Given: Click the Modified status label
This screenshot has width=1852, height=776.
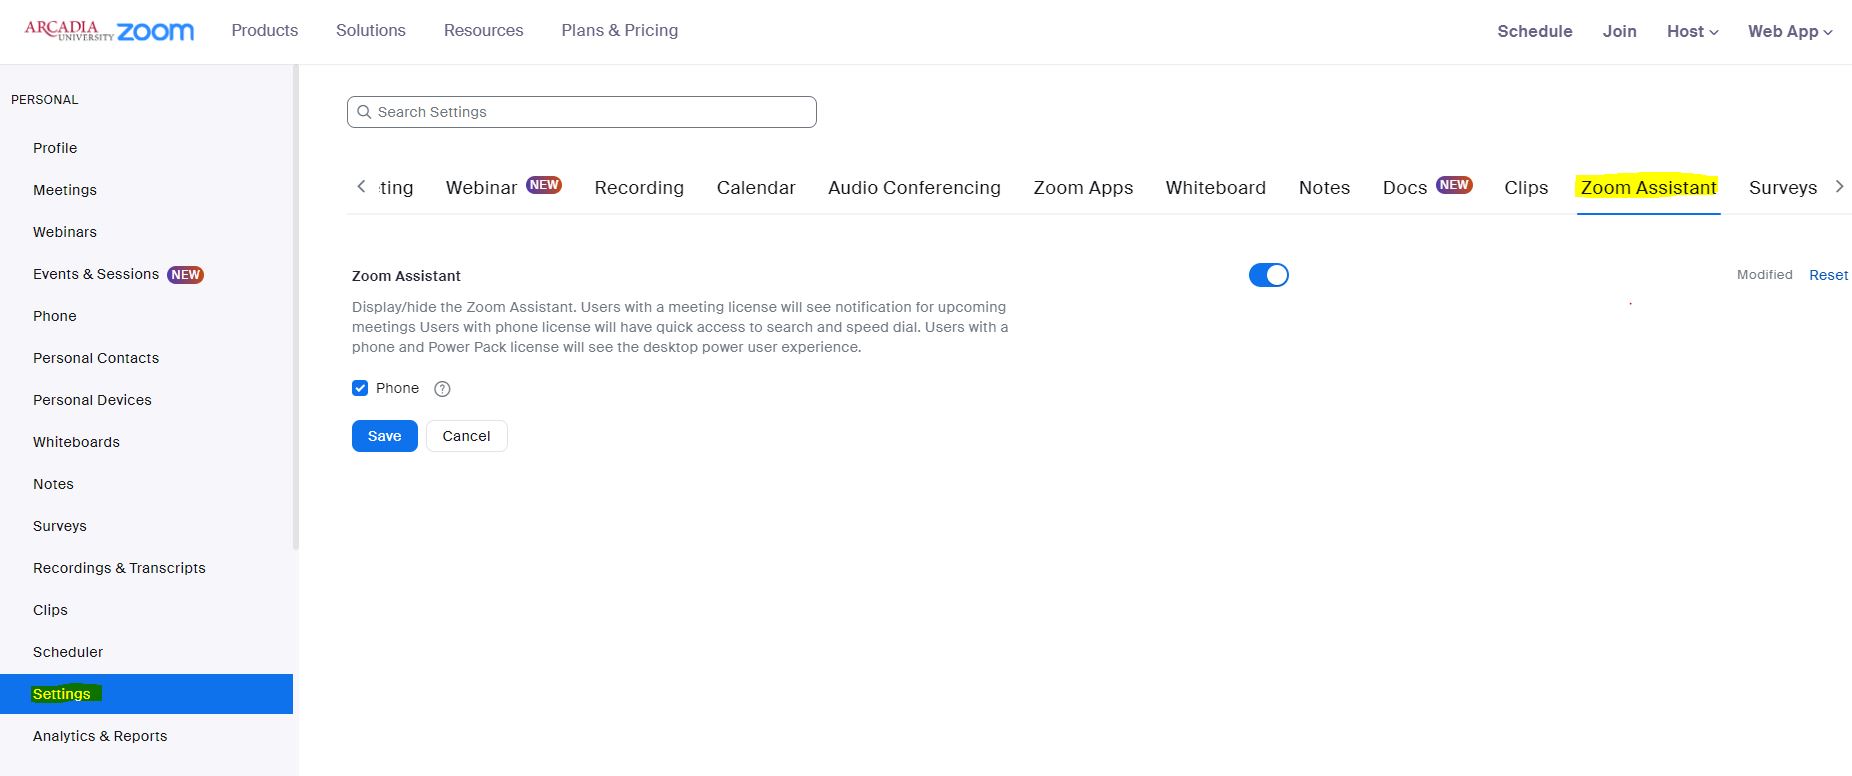Looking at the screenshot, I should [x=1765, y=275].
